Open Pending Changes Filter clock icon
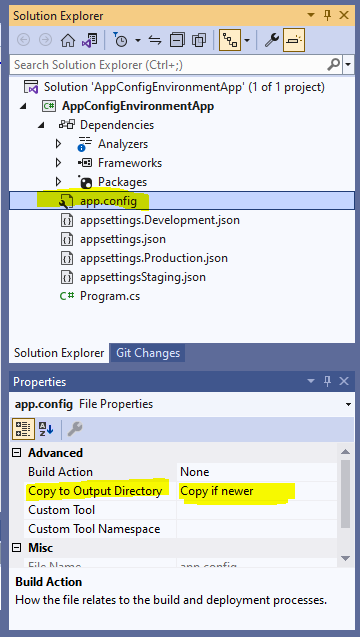 [x=121, y=40]
